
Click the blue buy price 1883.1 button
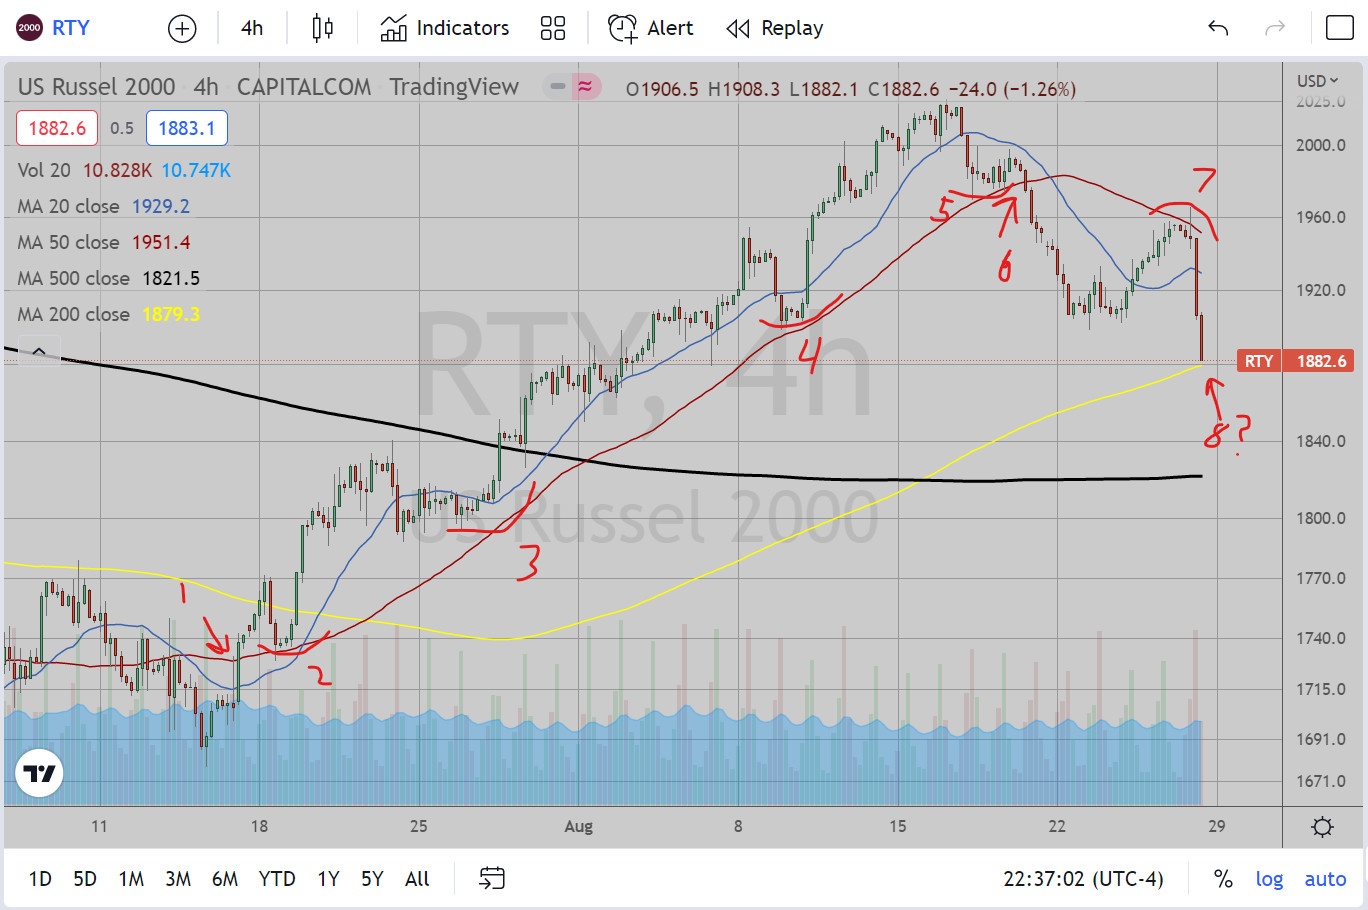(186, 128)
